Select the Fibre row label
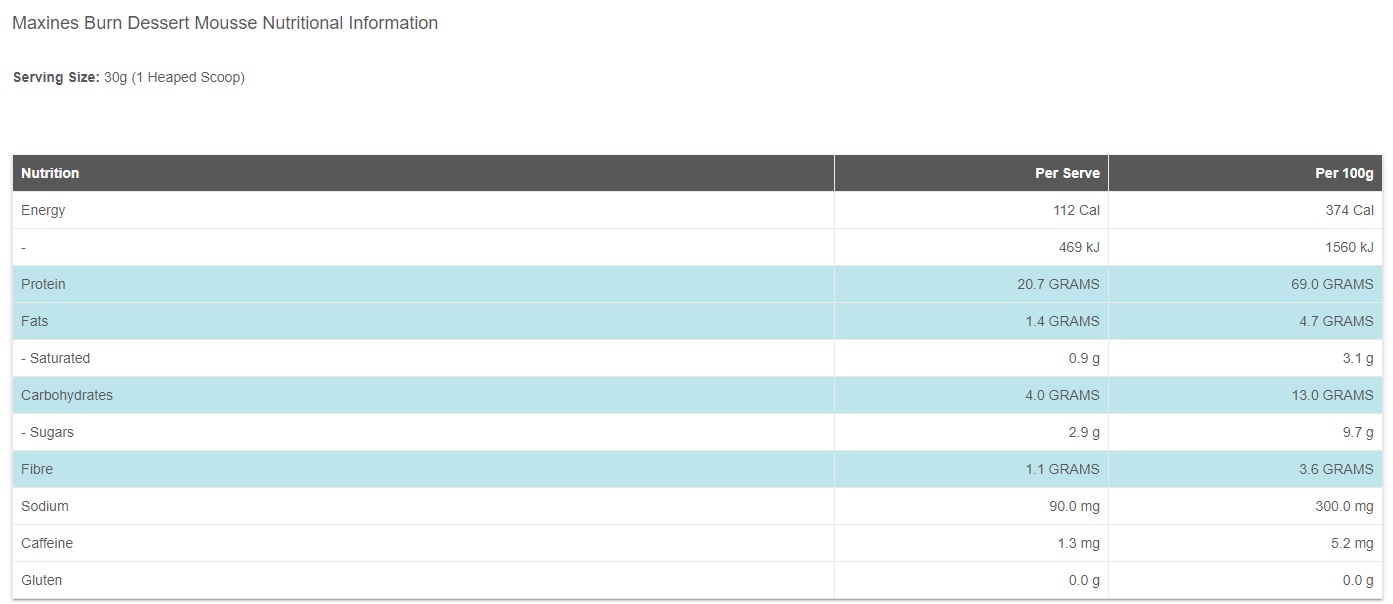The height and width of the screenshot is (604, 1393). [37, 469]
